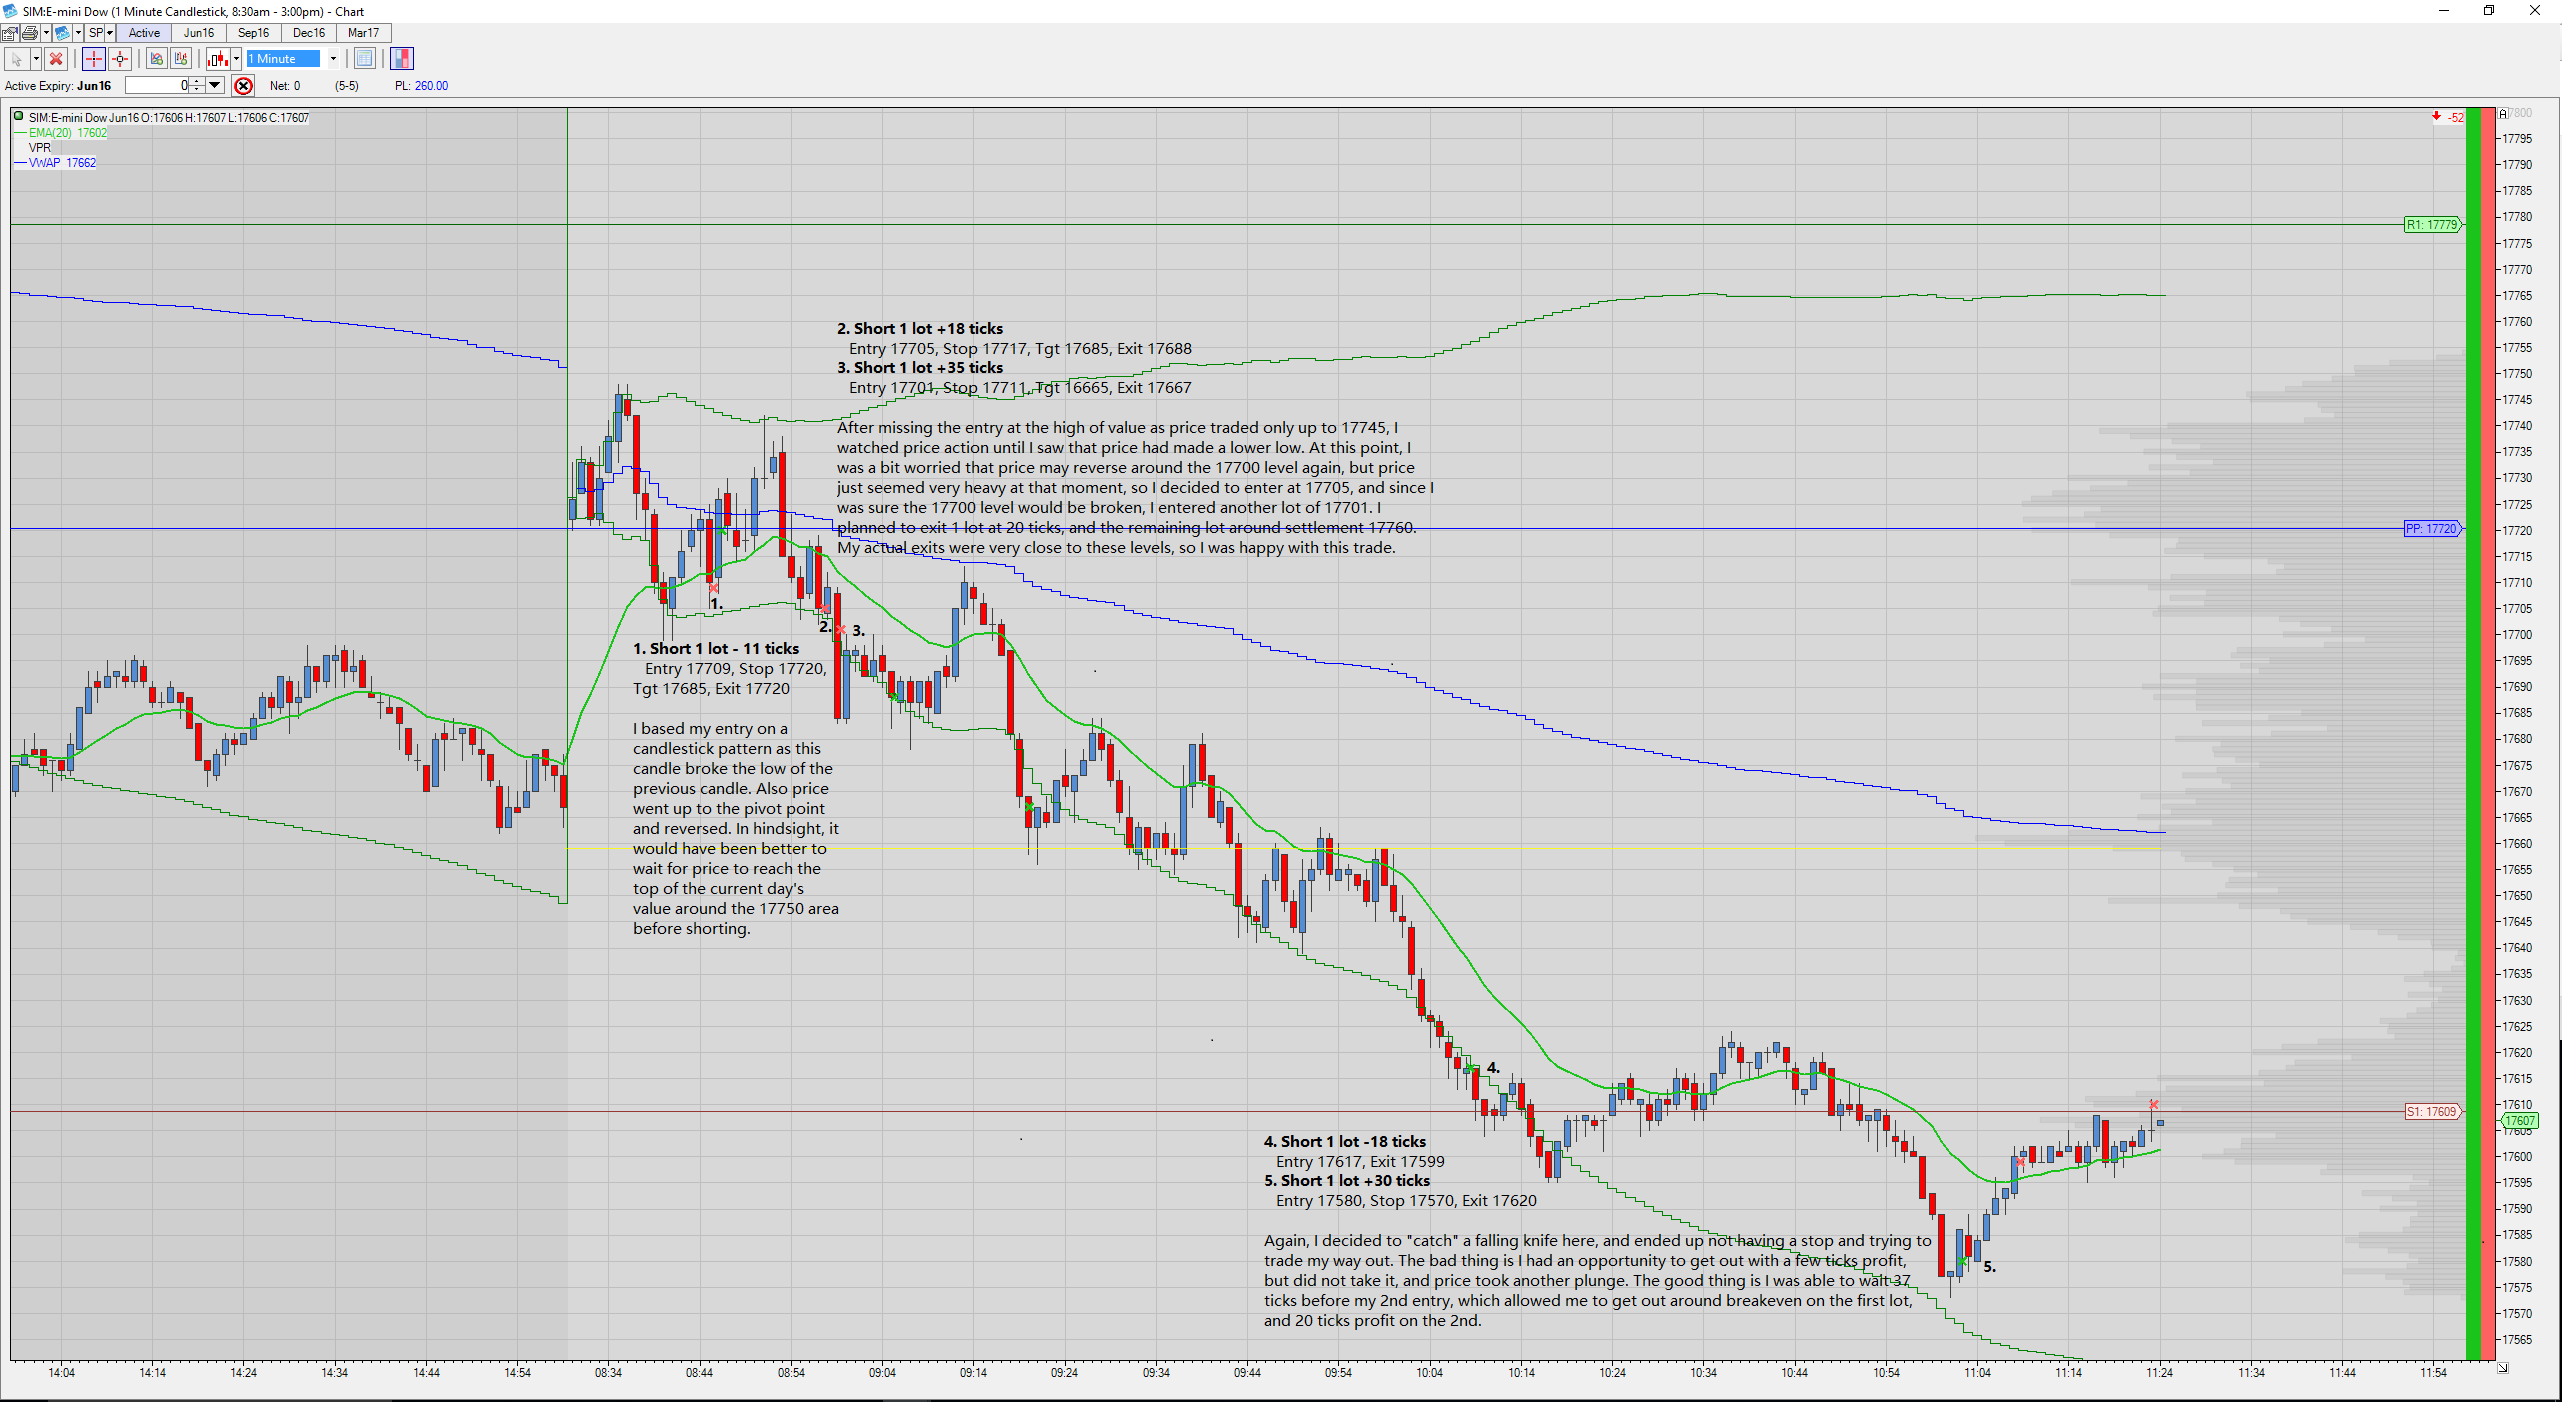Expand the print options dropdown arrow
This screenshot has width=2562, height=1402.
[46, 33]
